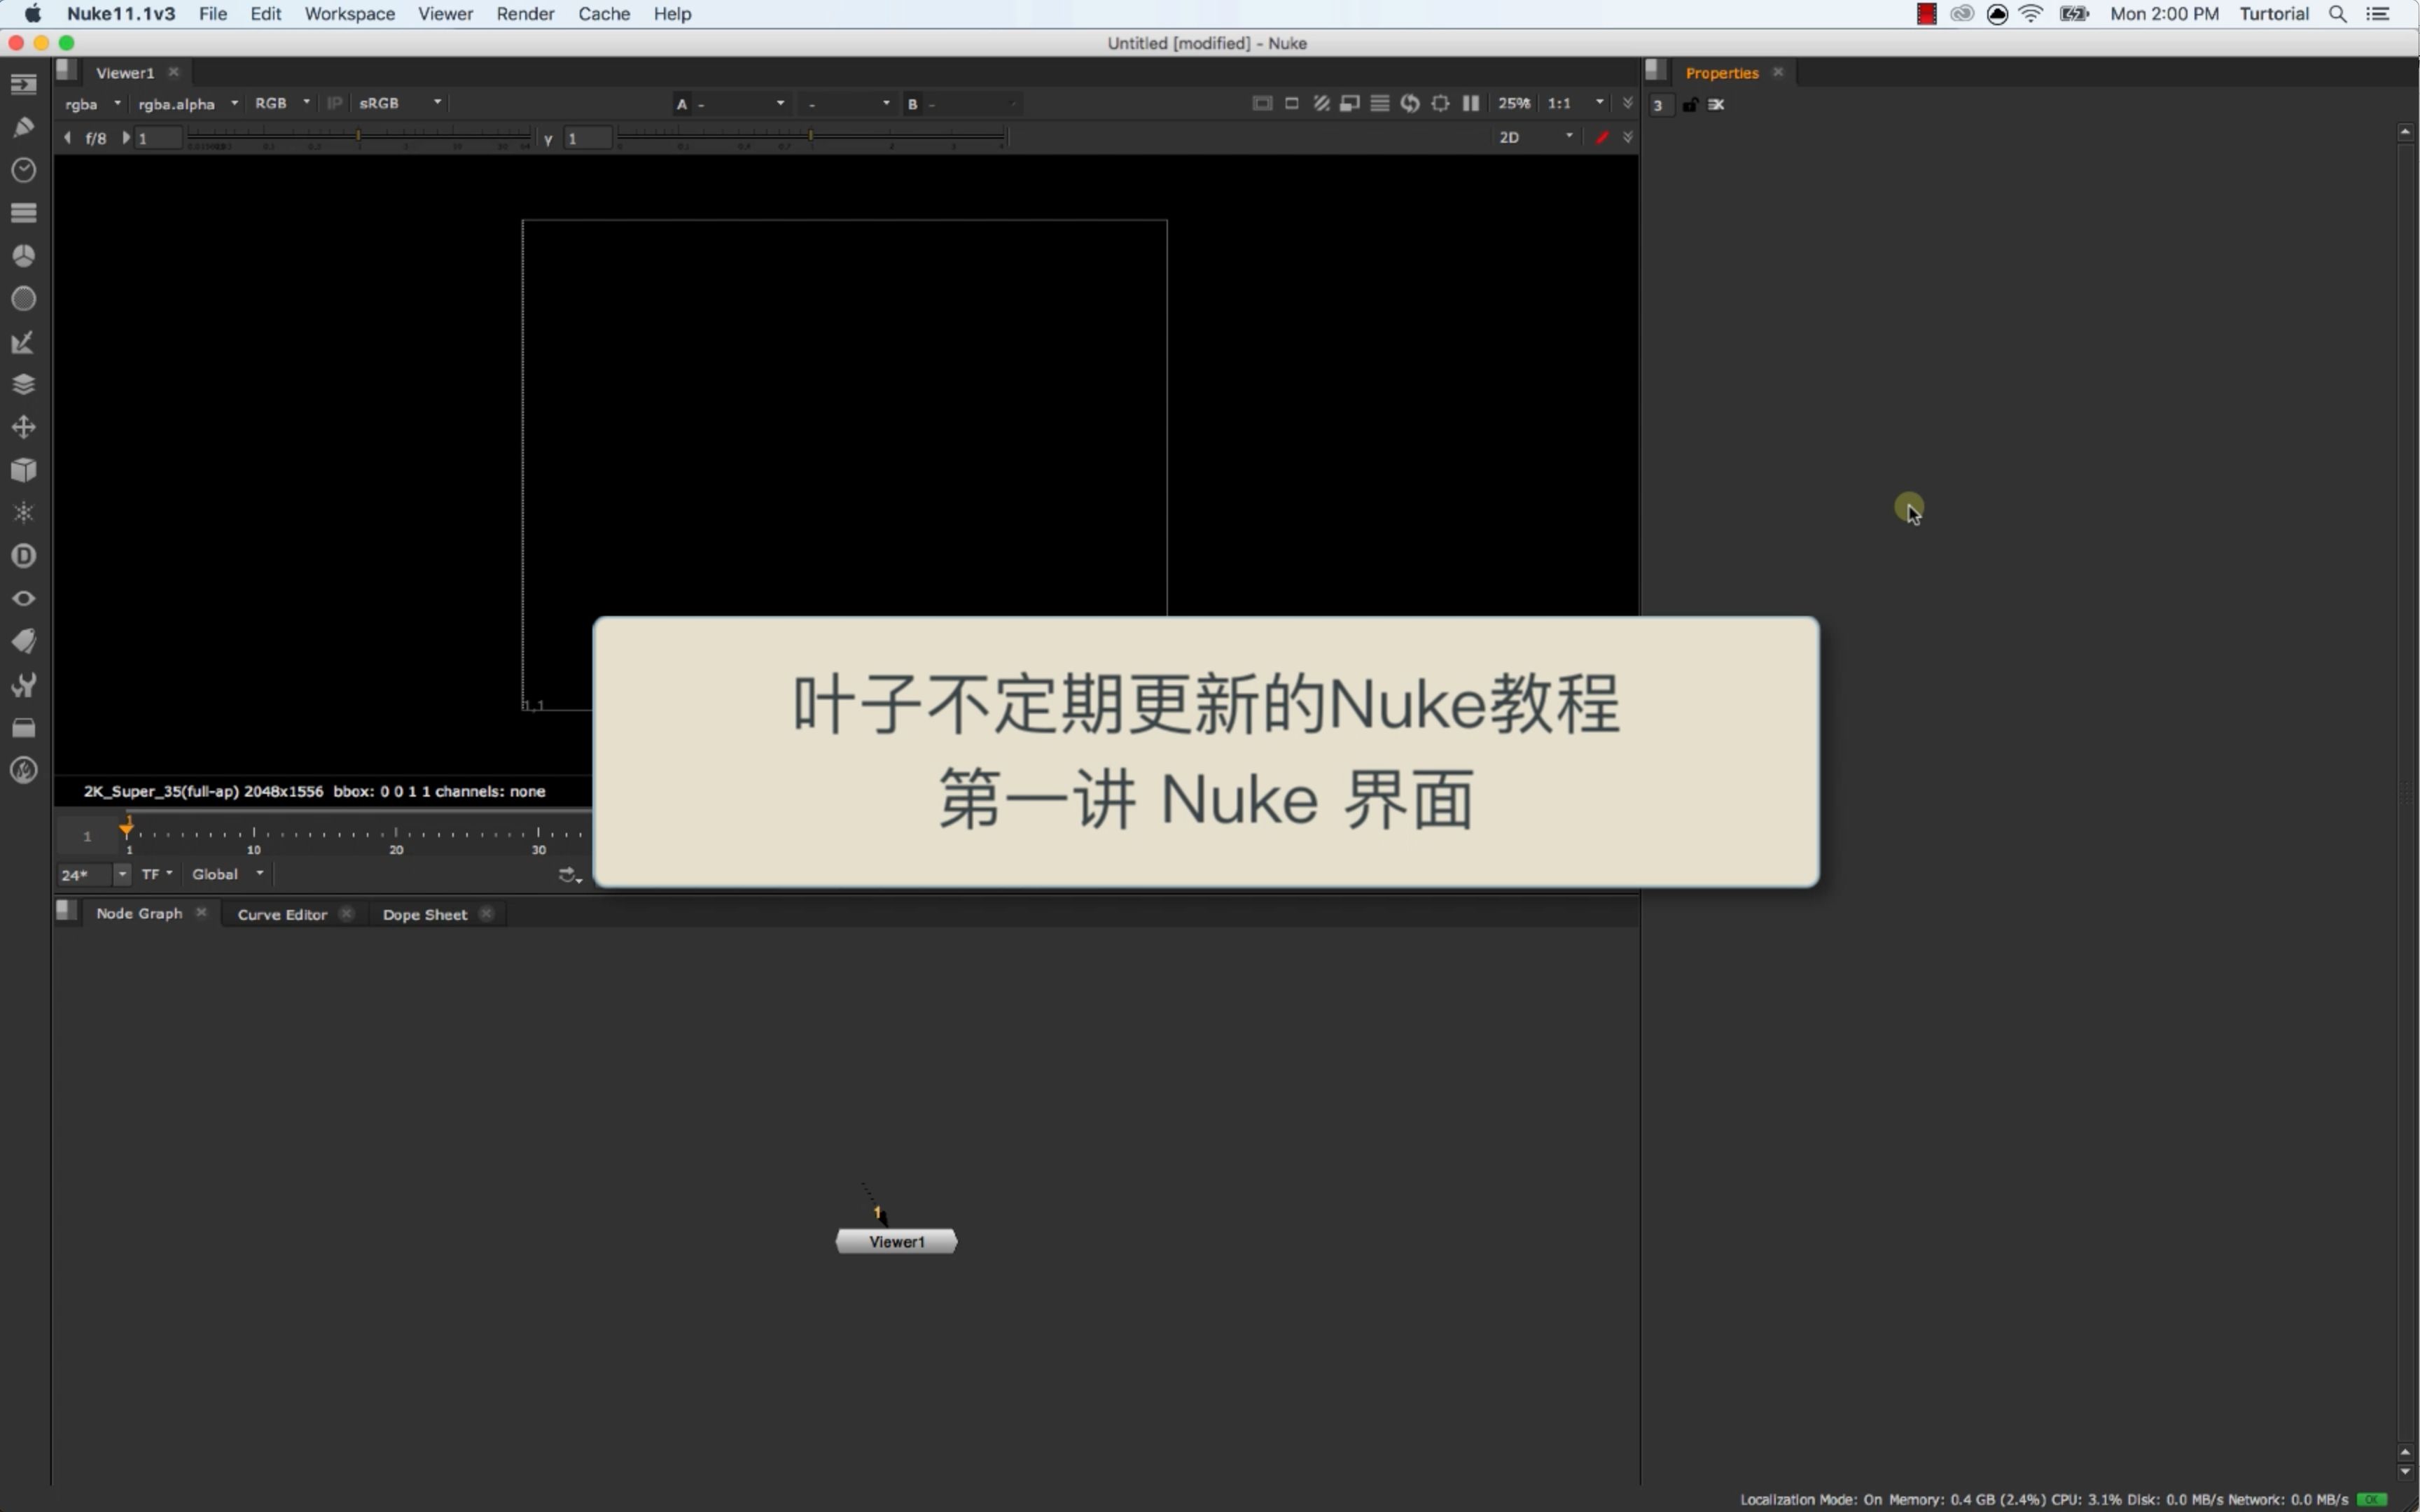Open the 3D nodes icon (cube)

[24, 470]
